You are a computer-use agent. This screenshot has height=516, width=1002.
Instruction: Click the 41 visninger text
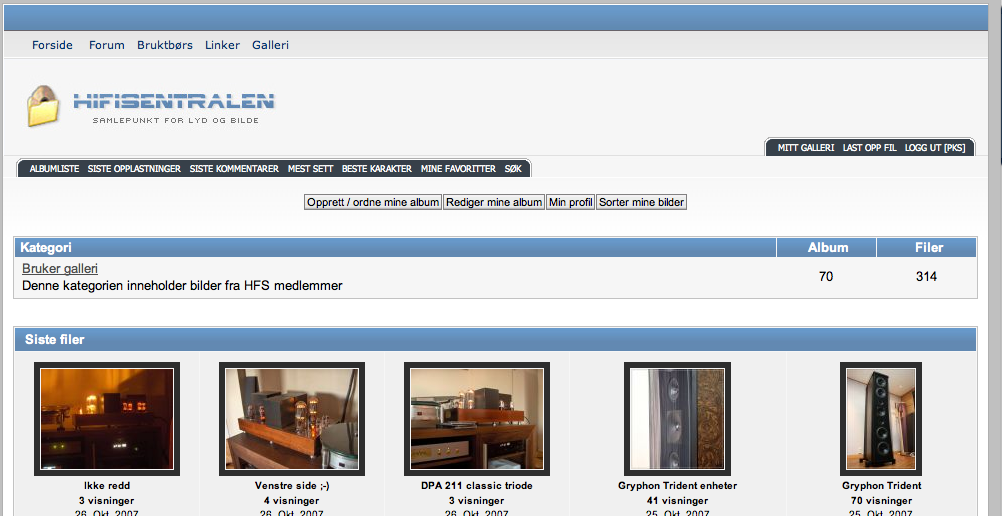677,501
